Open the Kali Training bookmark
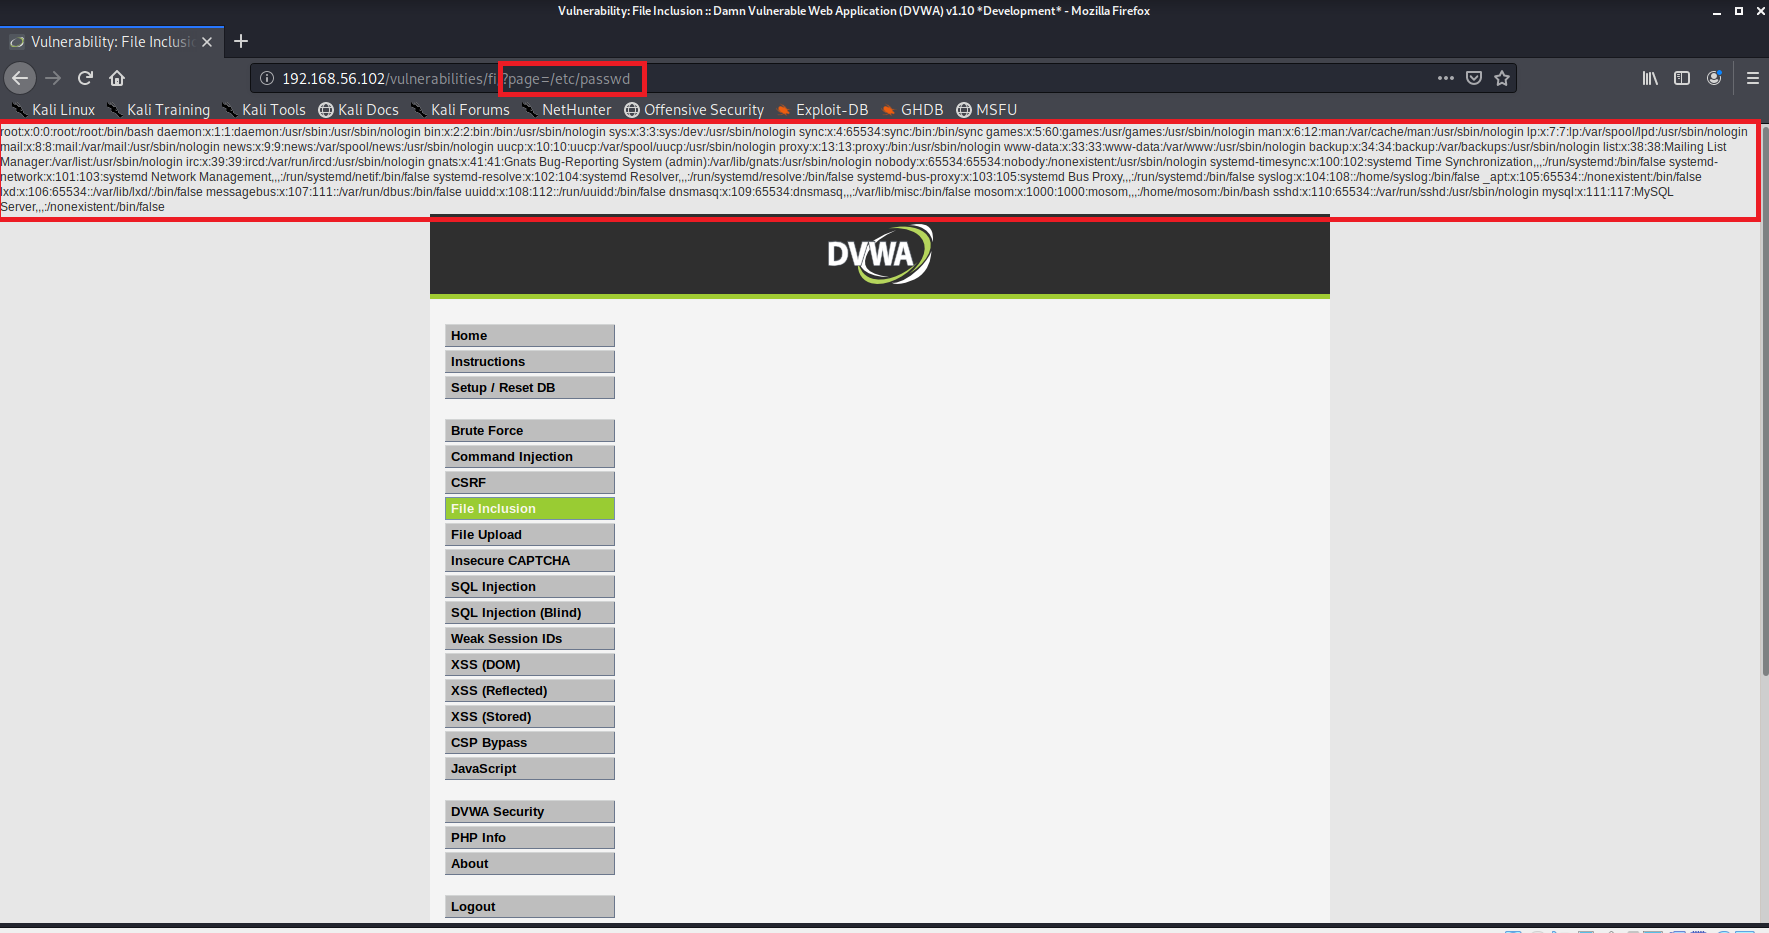 tap(159, 110)
